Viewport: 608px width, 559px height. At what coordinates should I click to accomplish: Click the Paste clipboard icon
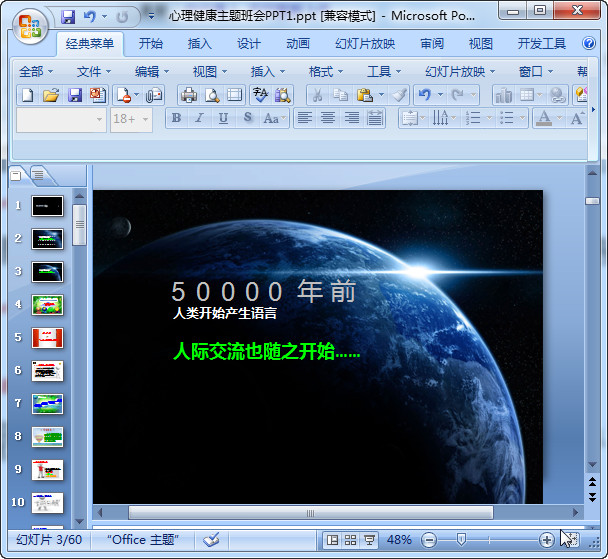364,95
